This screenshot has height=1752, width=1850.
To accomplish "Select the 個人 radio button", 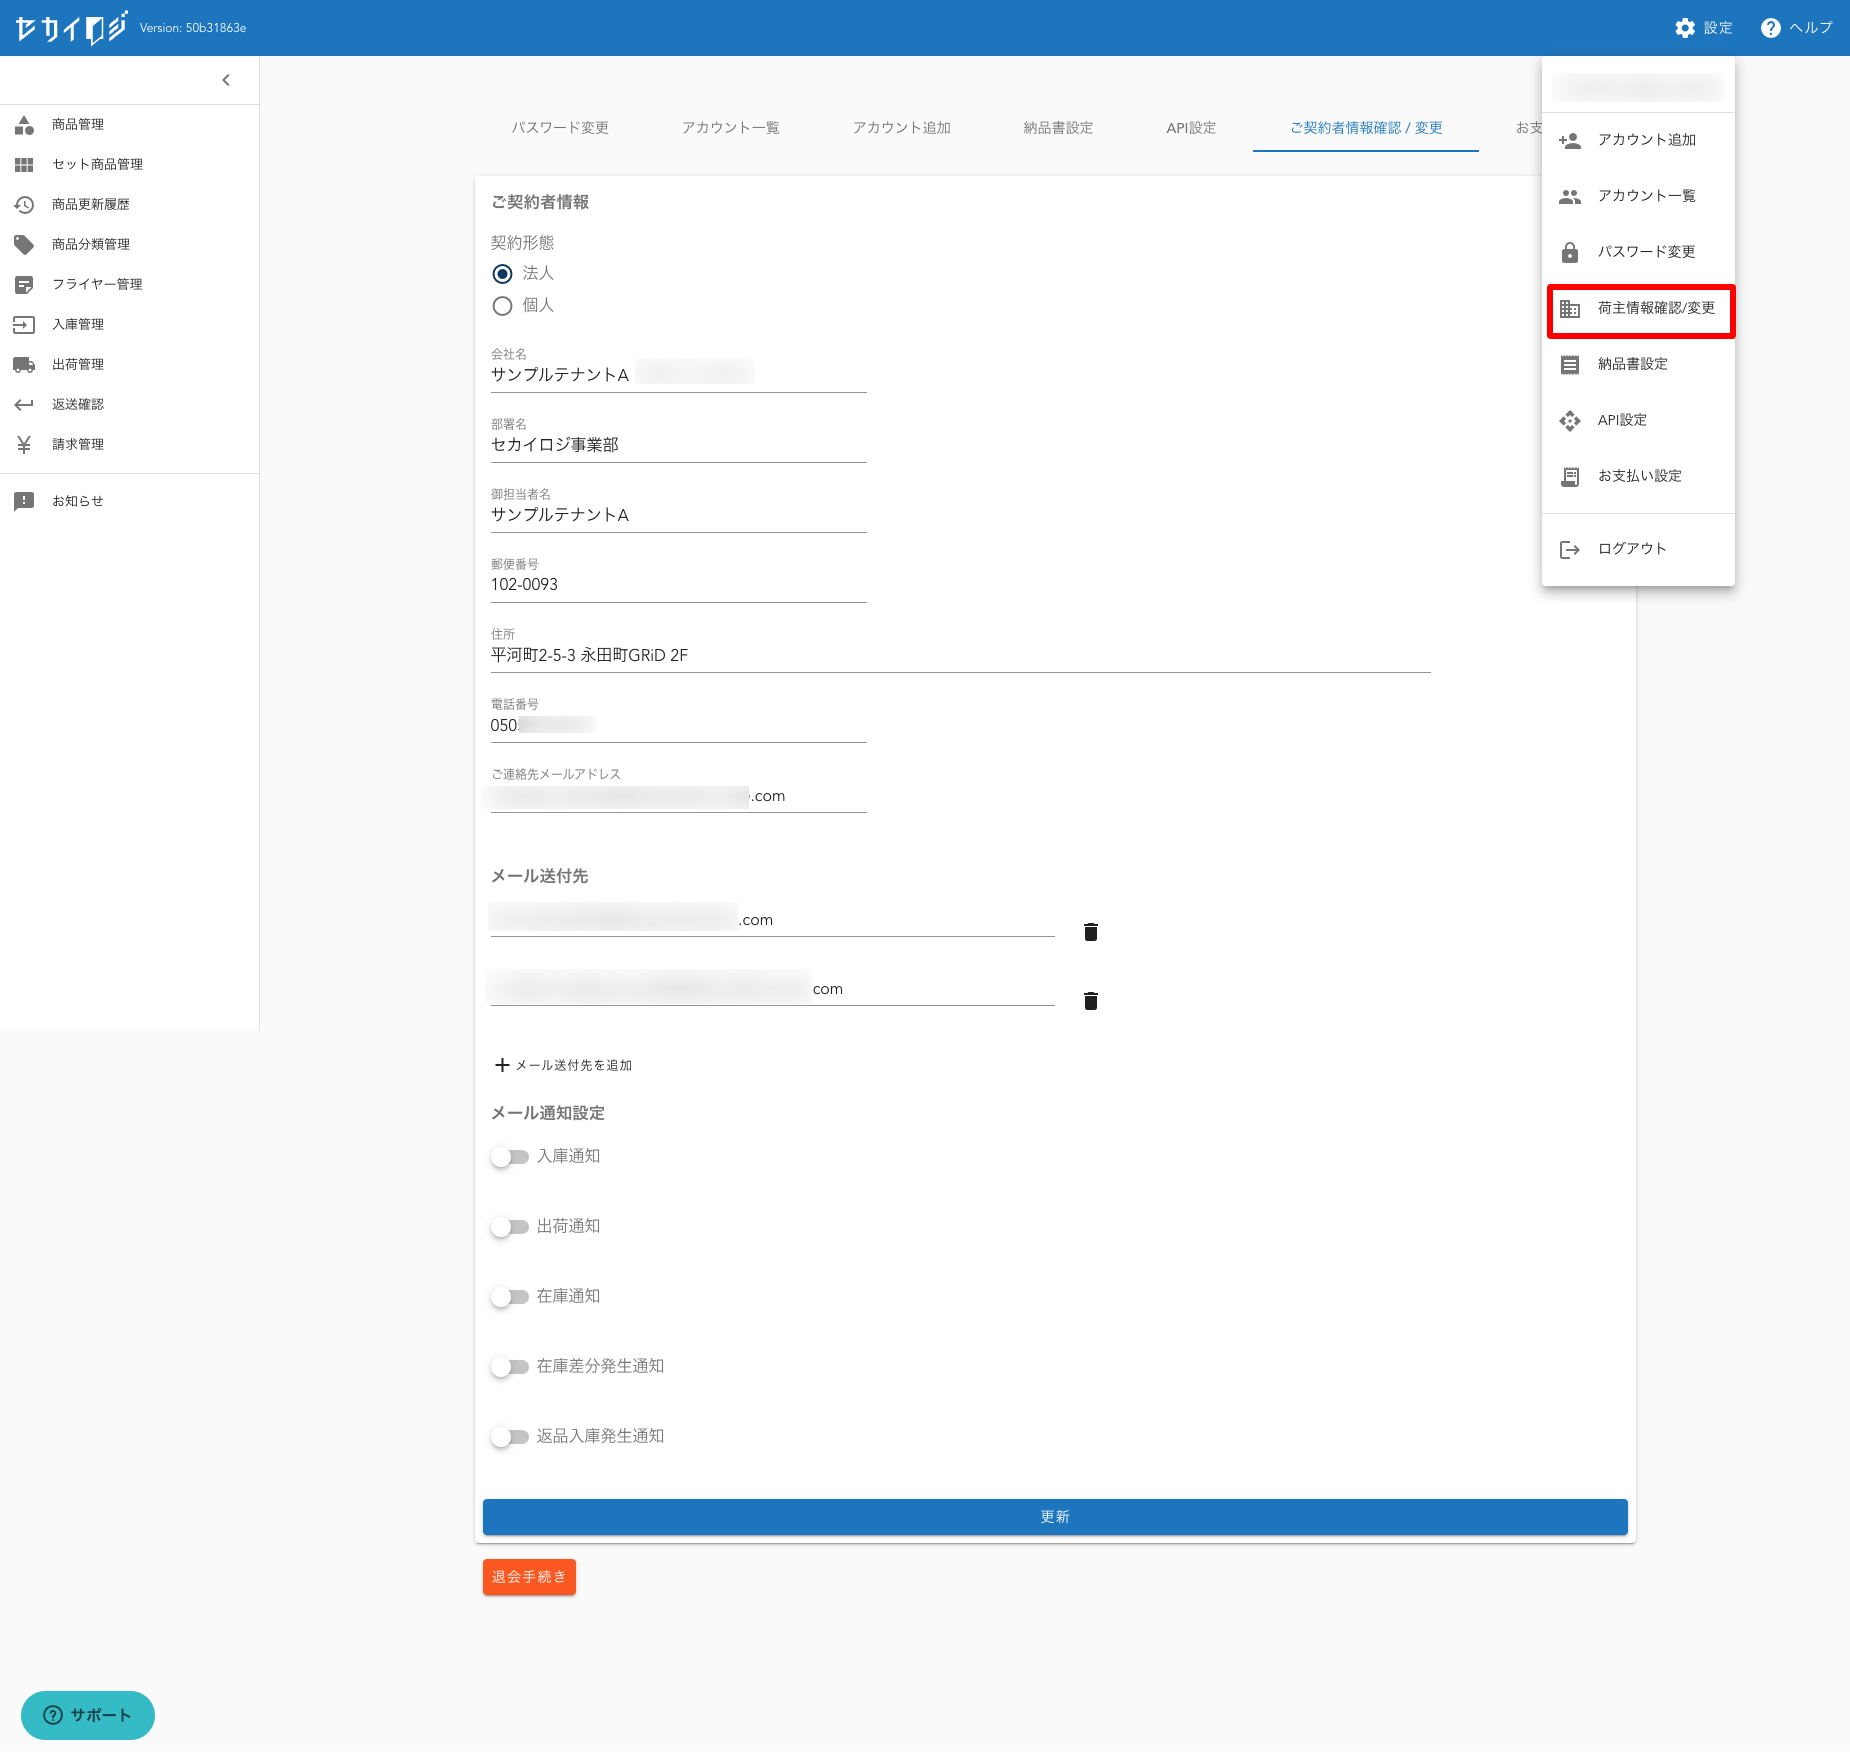I will tap(502, 306).
